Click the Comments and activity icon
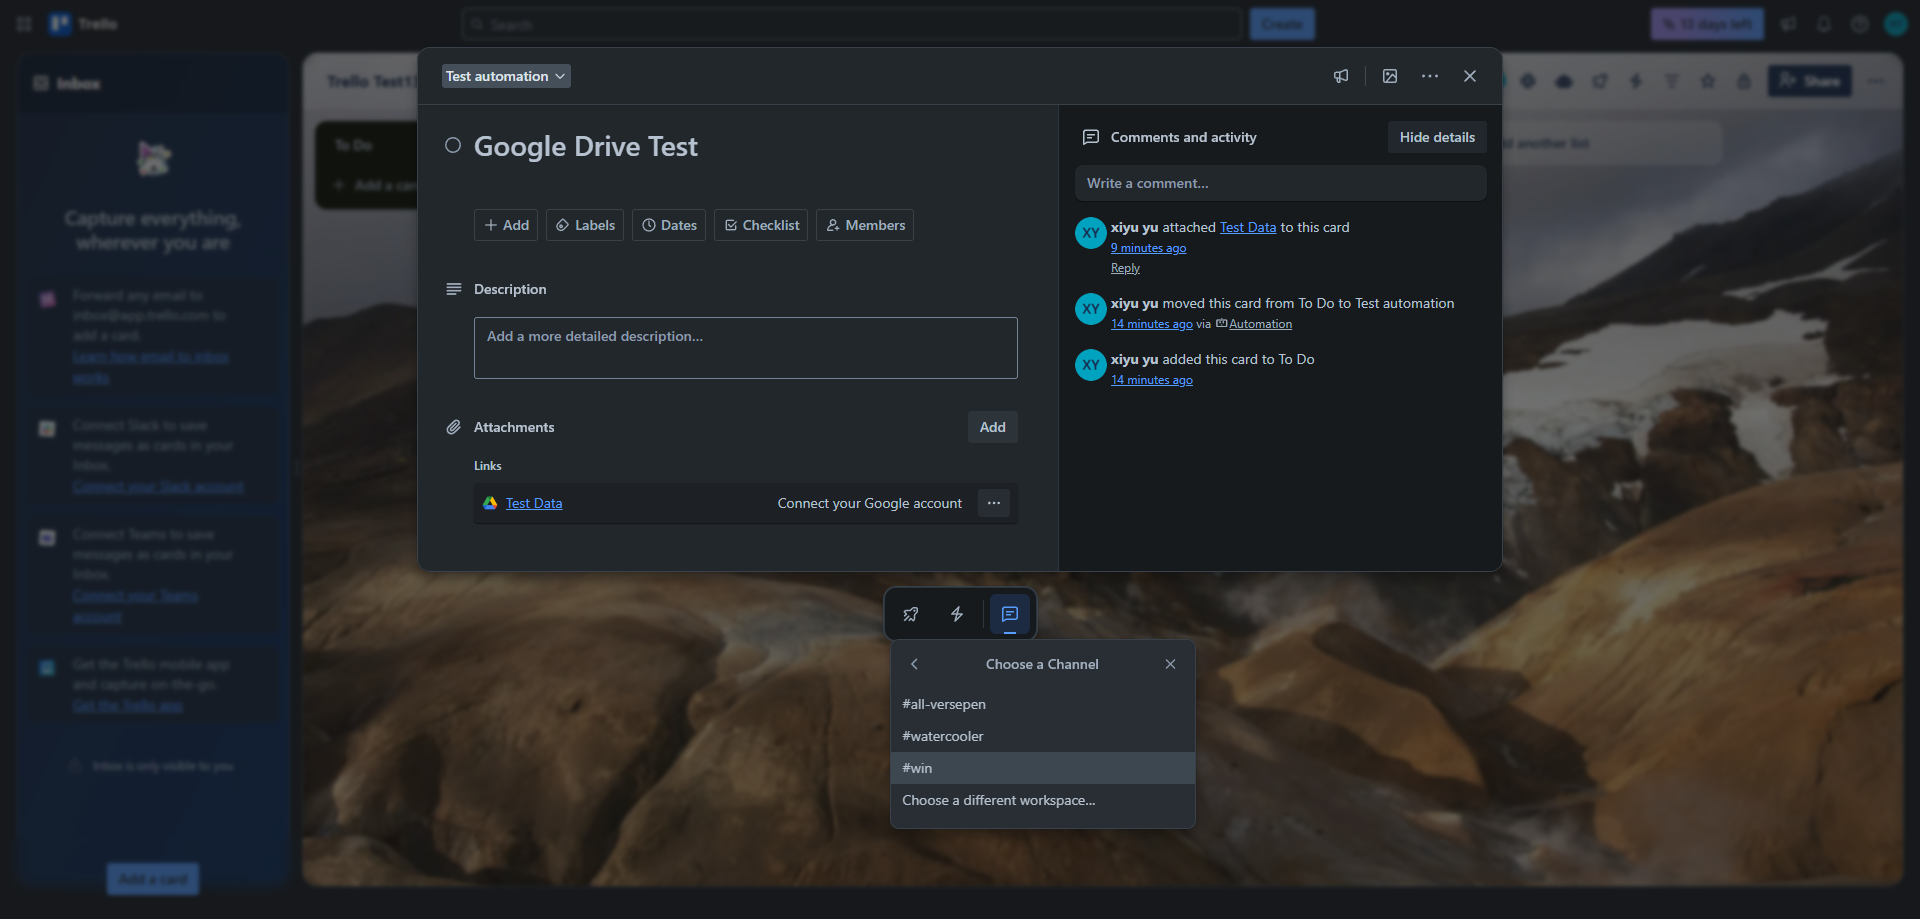This screenshot has height=919, width=1920. pyautogui.click(x=1091, y=137)
